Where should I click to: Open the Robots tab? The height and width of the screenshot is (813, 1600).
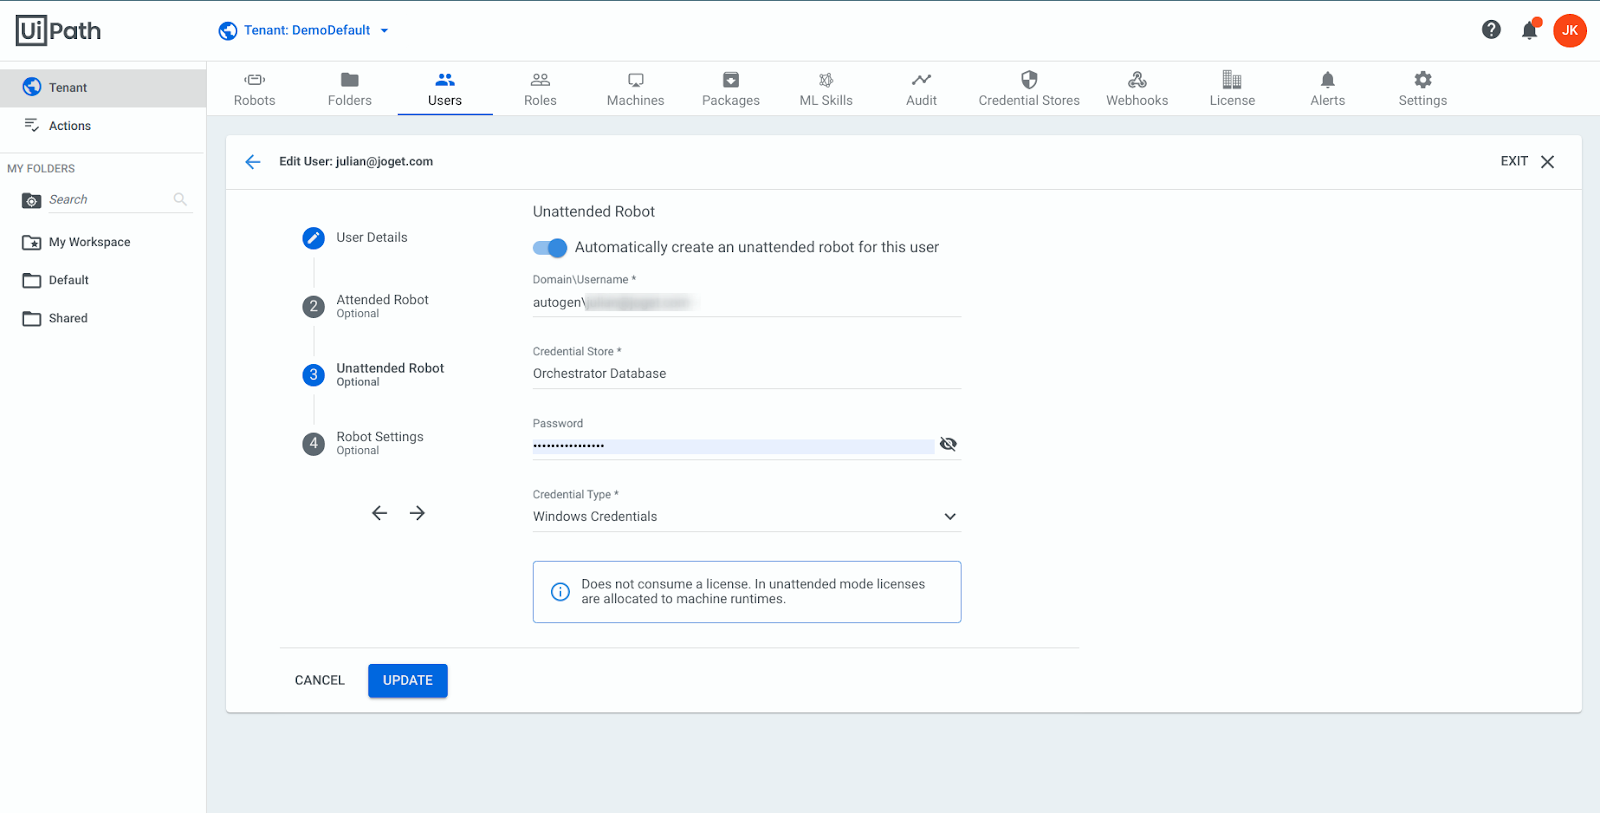(x=254, y=89)
